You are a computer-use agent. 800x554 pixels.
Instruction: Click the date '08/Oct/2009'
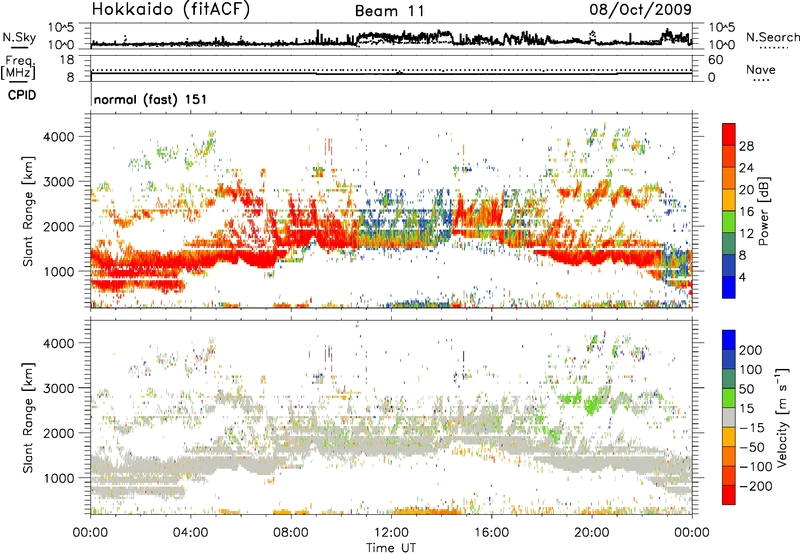tap(641, 9)
